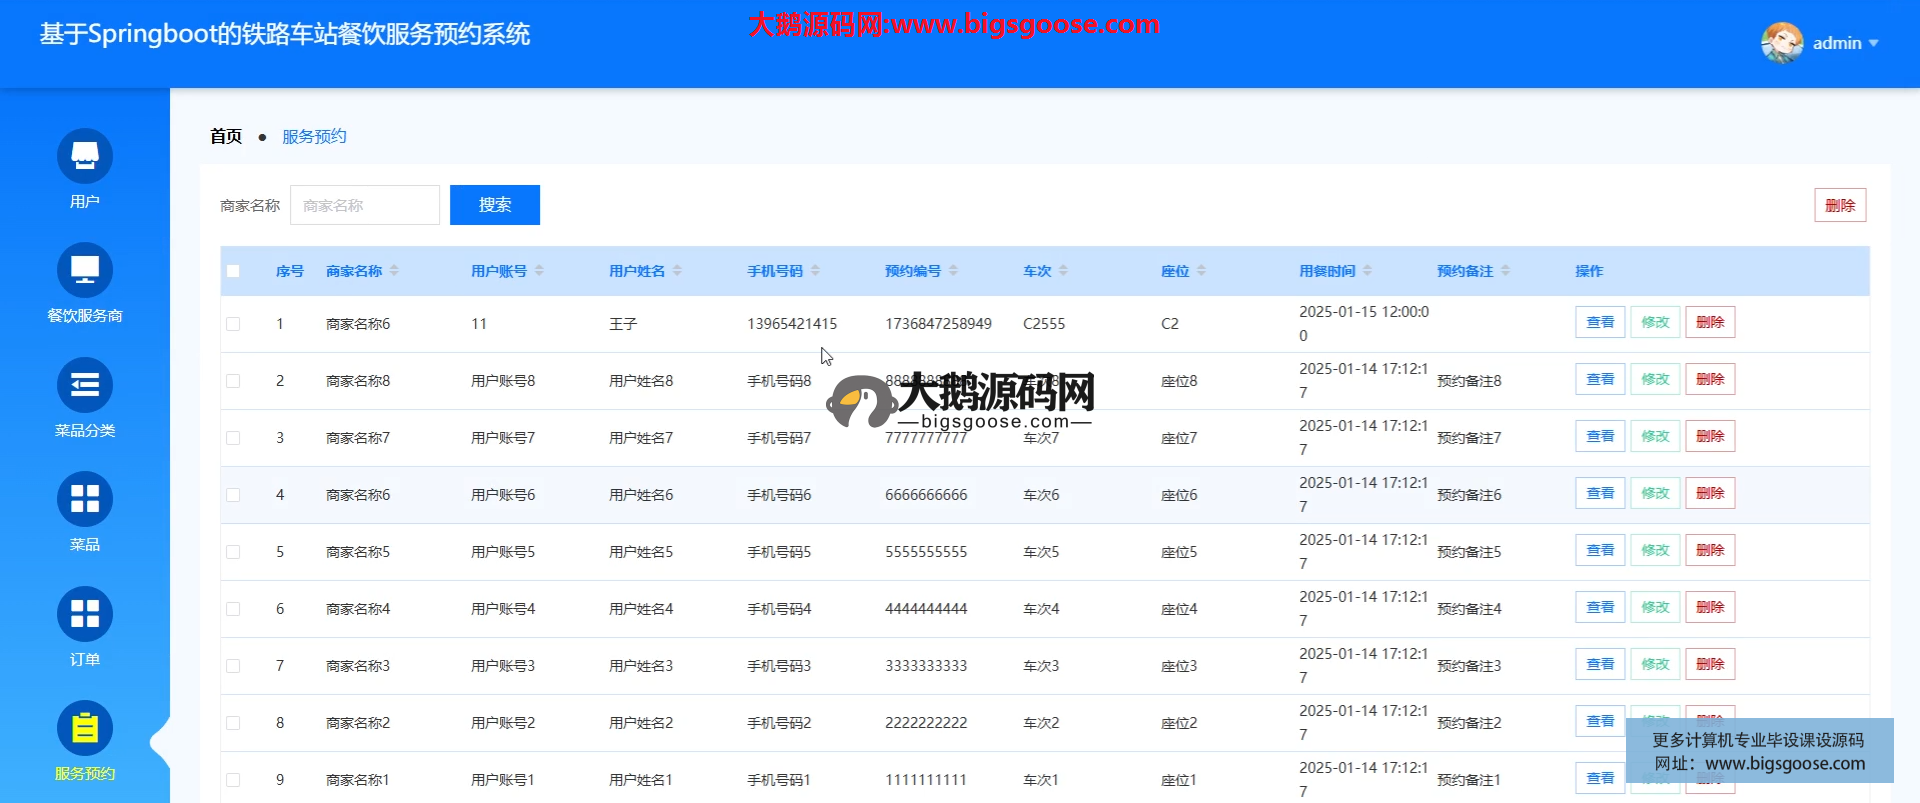
Task: Expand the admin dropdown arrow
Action: [1873, 43]
